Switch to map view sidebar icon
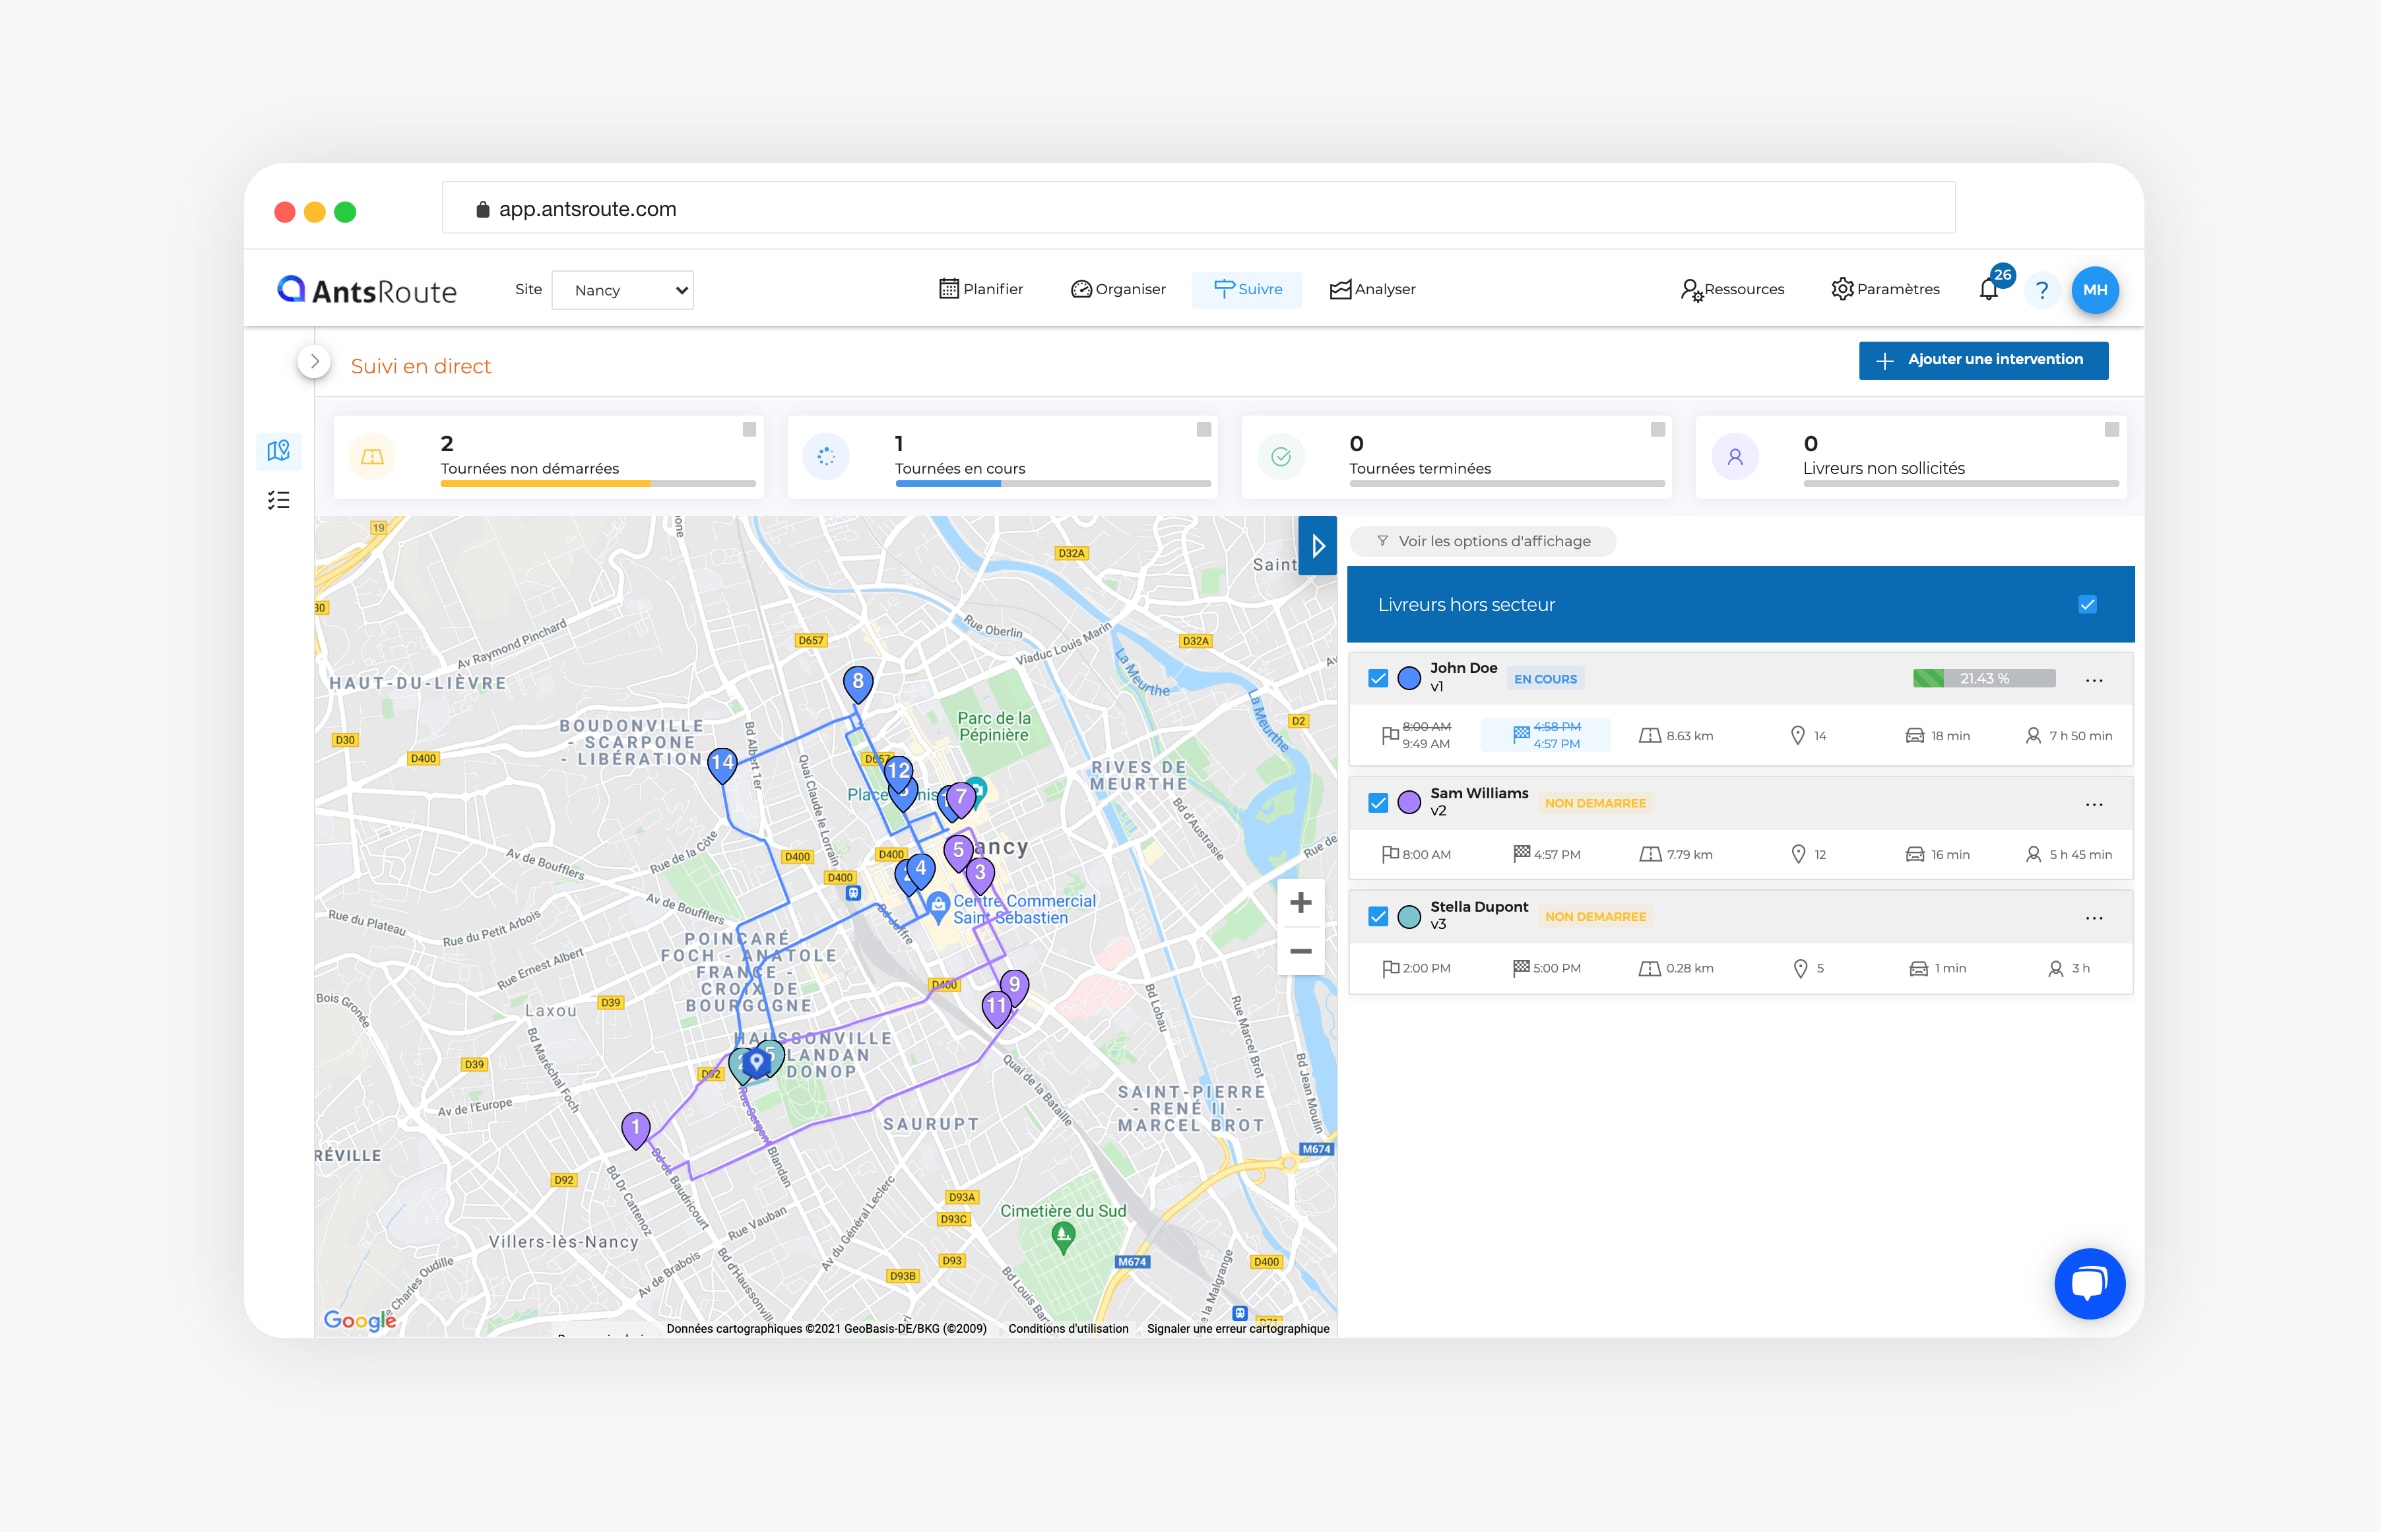The image size is (2381, 1533). (x=279, y=451)
